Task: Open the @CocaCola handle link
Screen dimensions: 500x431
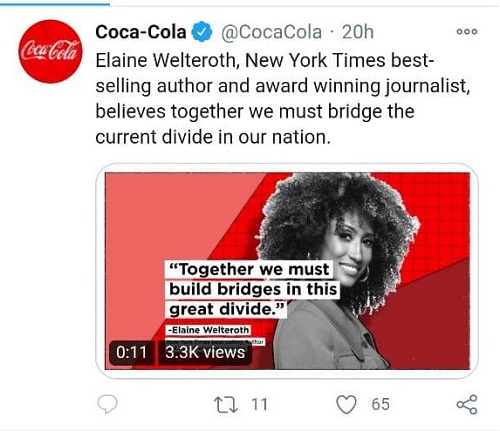Action: (271, 32)
